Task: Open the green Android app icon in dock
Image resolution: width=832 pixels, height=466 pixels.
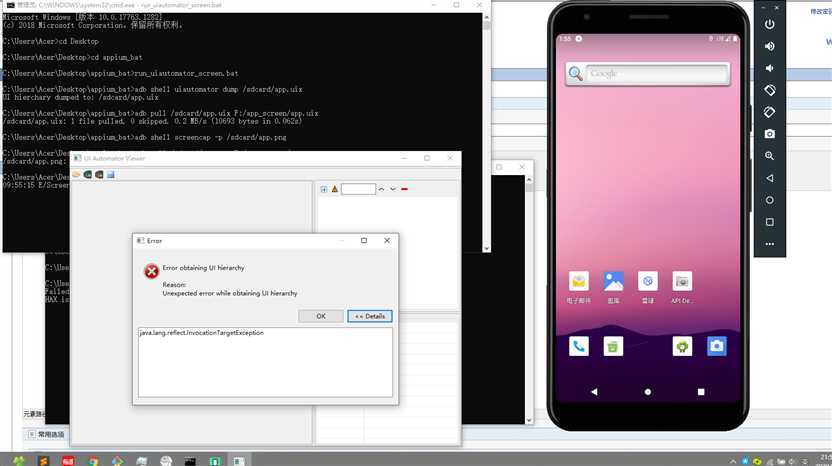Action: pos(682,347)
